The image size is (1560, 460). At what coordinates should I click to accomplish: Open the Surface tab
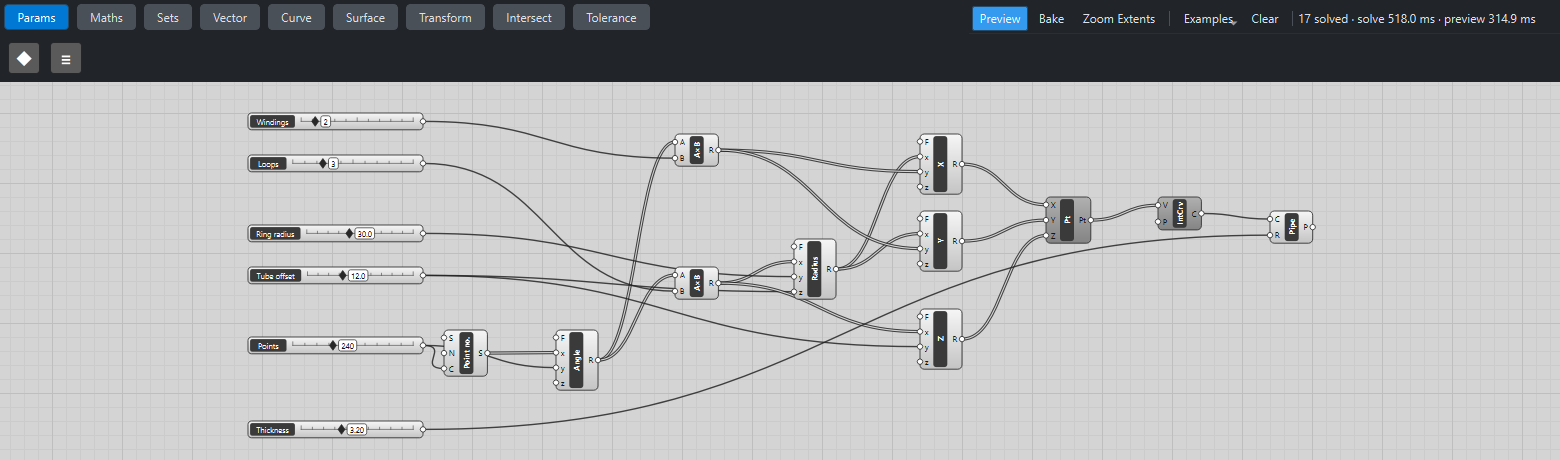(x=365, y=17)
